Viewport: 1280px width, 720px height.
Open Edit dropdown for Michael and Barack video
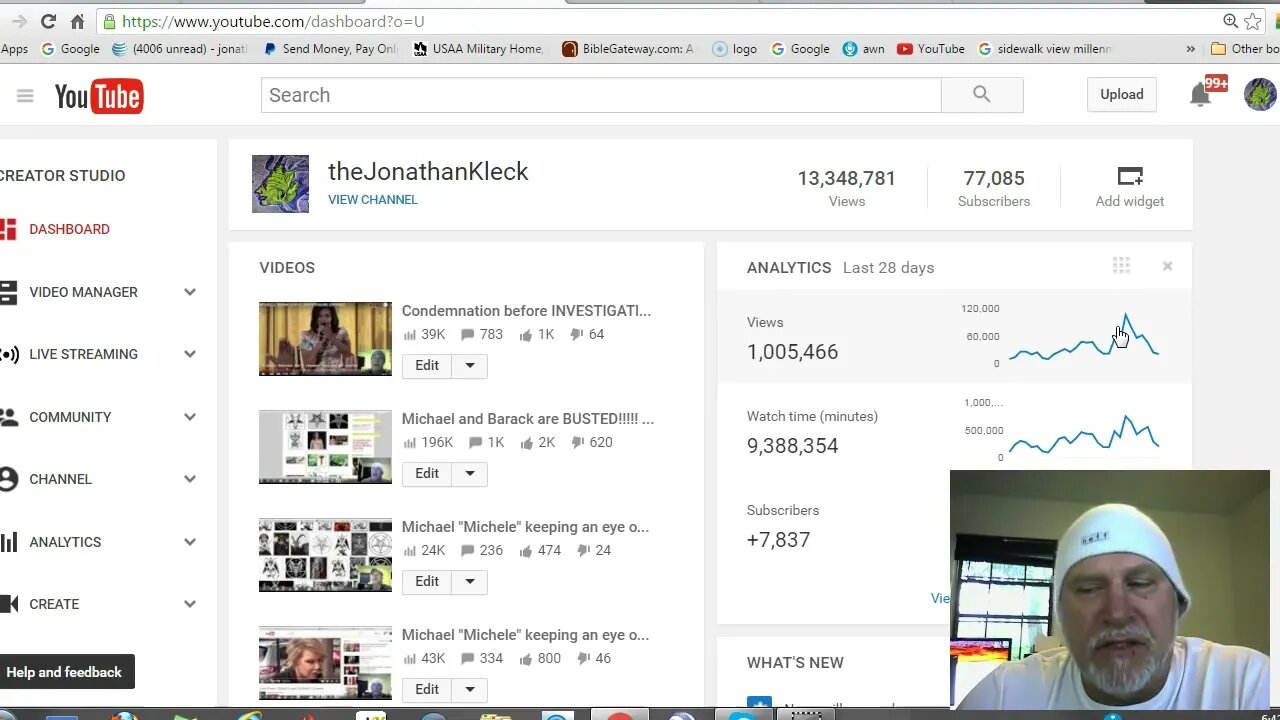point(470,474)
